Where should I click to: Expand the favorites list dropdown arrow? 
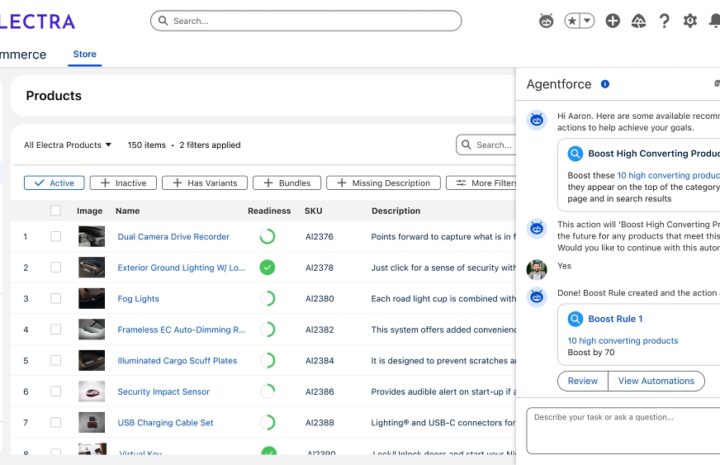587,21
